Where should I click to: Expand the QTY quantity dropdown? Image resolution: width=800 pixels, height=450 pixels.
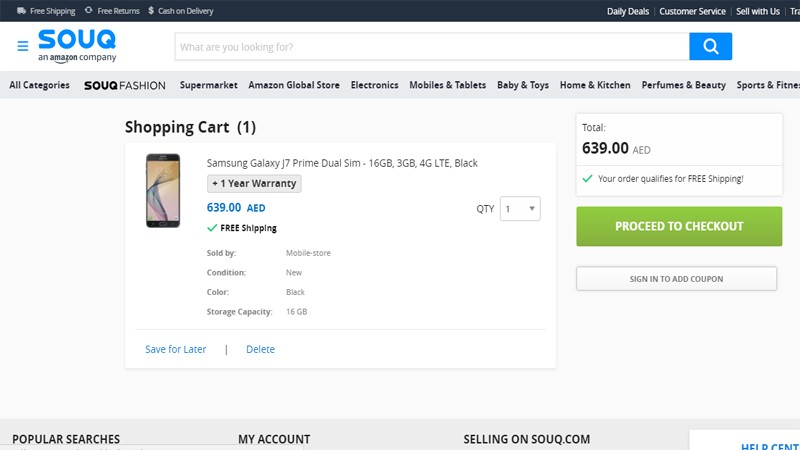[x=521, y=209]
